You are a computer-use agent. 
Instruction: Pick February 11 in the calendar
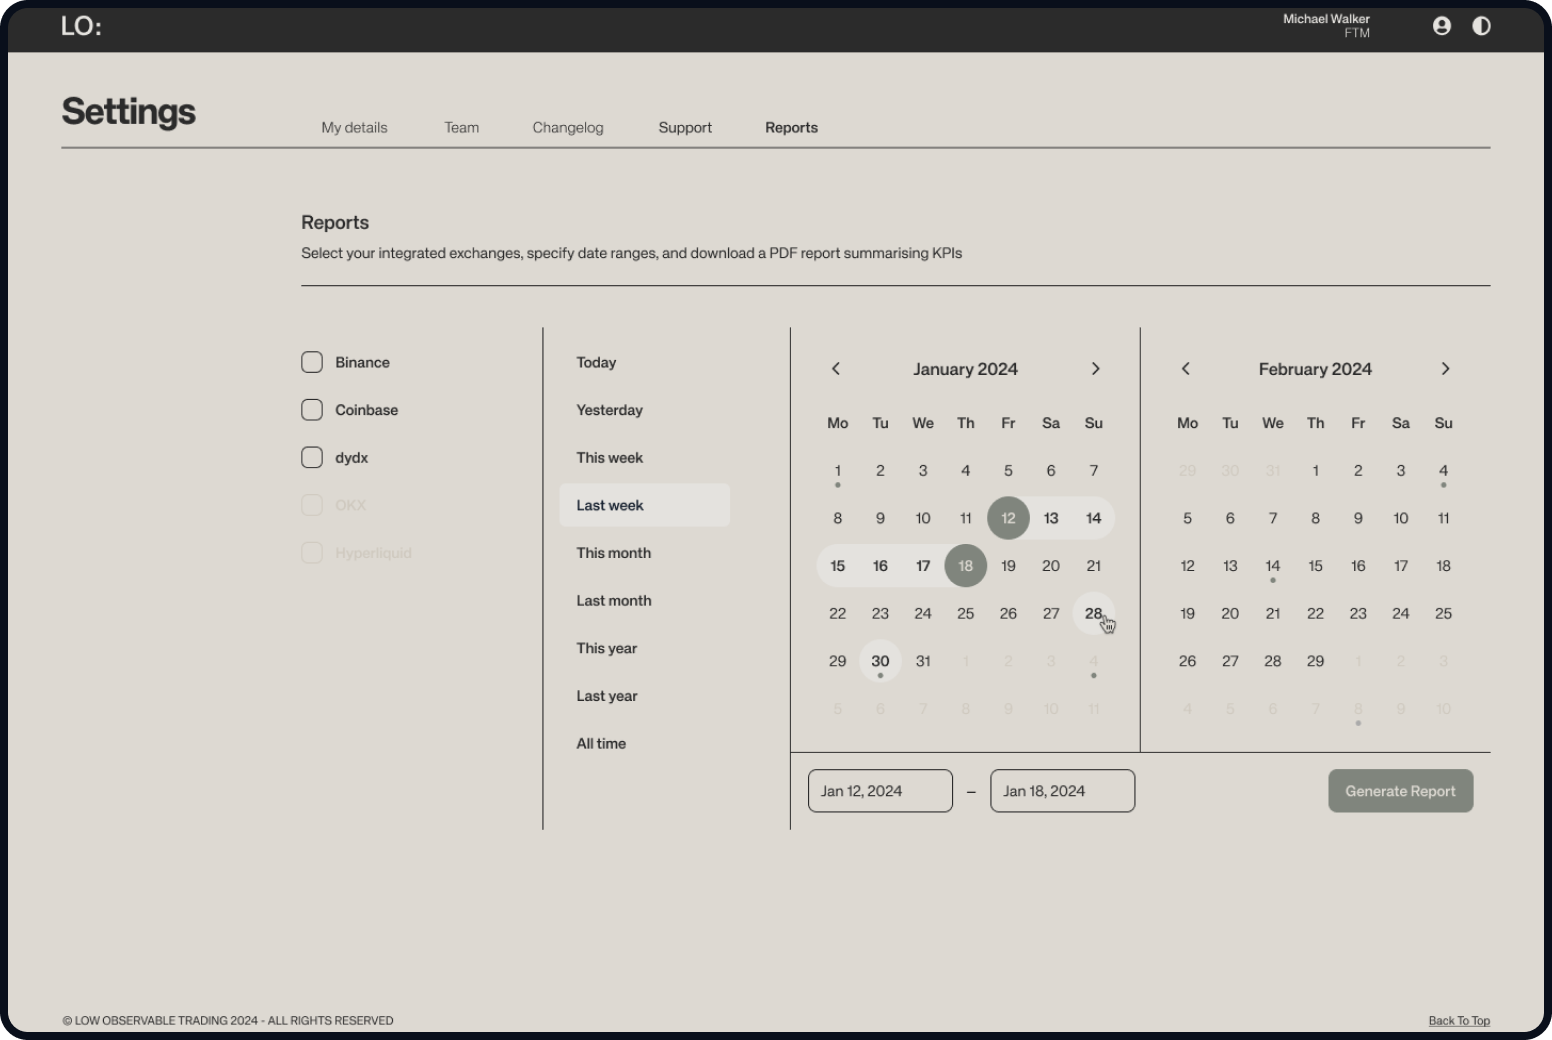coord(1443,518)
